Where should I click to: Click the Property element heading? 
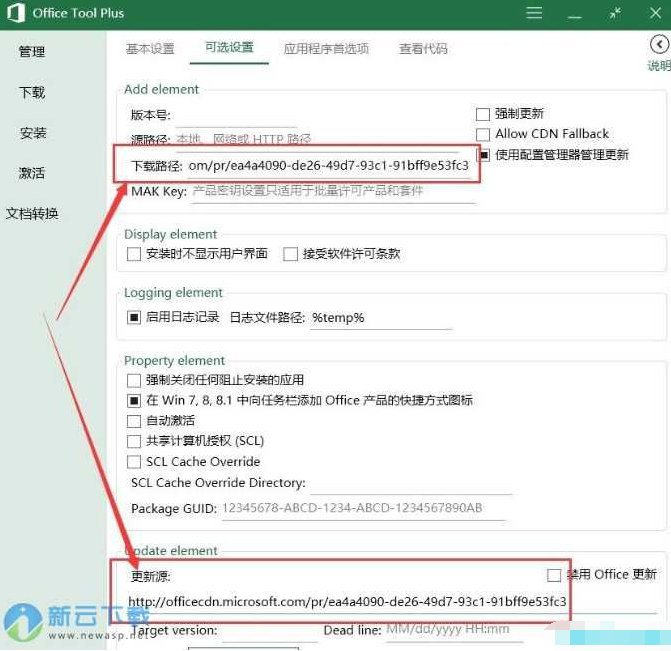click(x=174, y=361)
